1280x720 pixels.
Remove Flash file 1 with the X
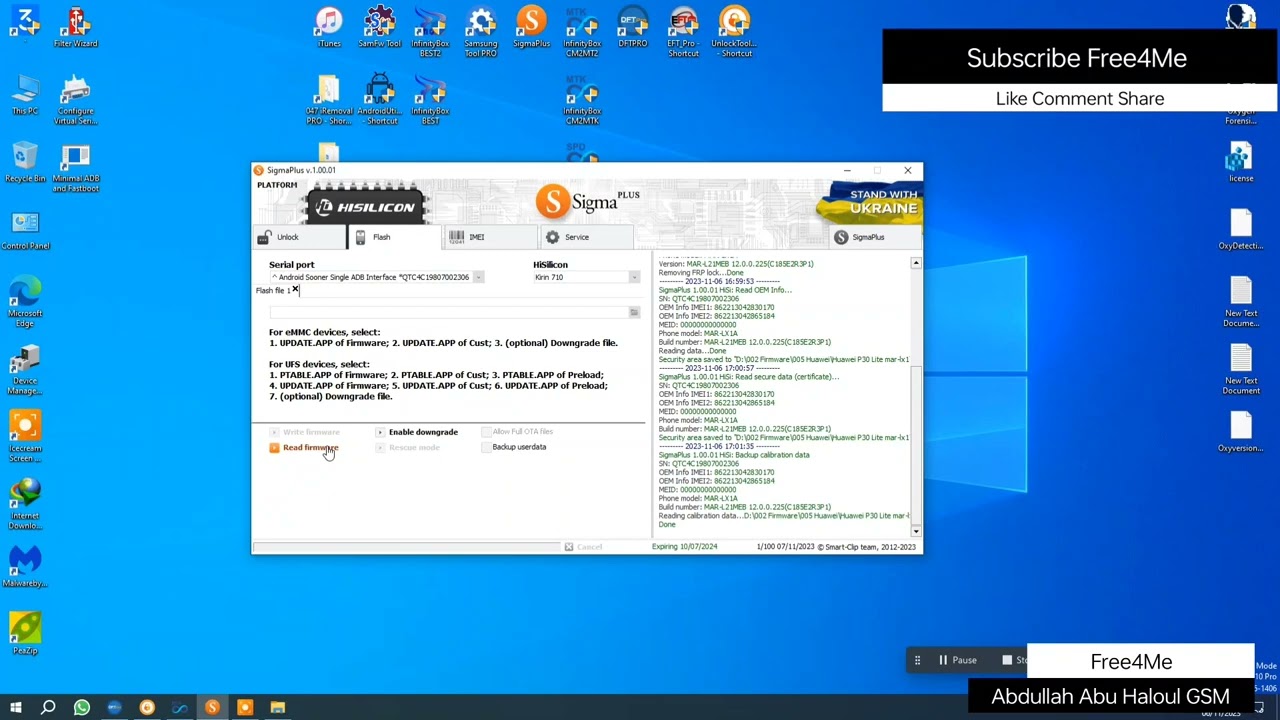(x=295, y=290)
